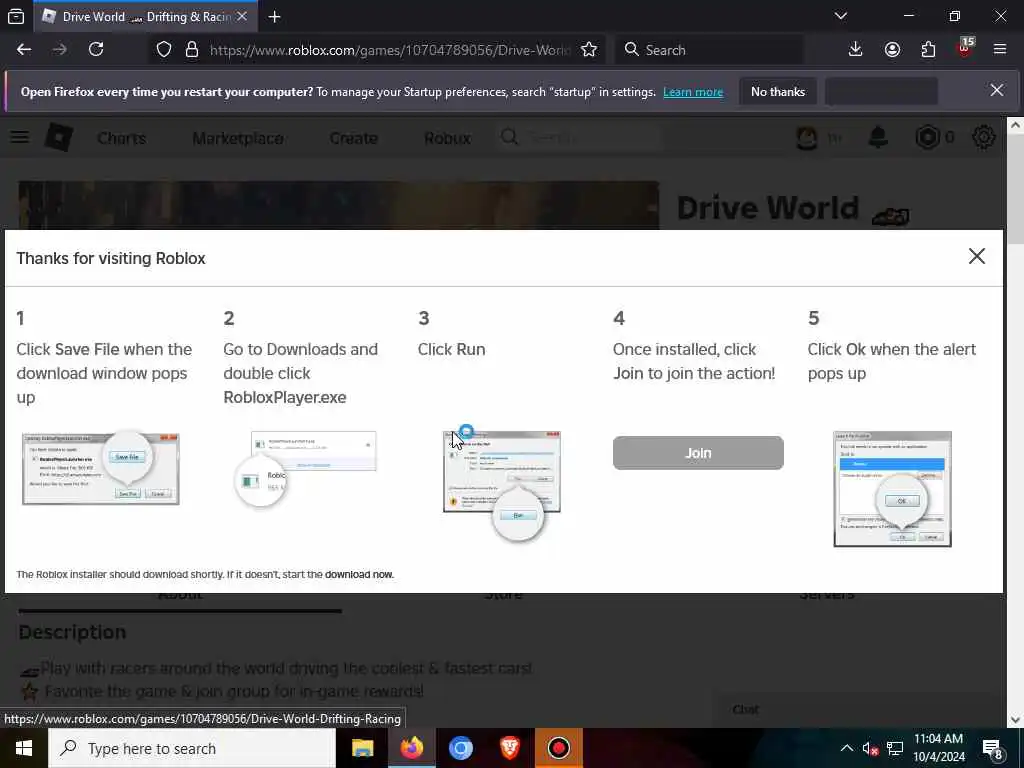Click the Firefox address bar URL
The height and width of the screenshot is (768, 1024).
click(391, 50)
